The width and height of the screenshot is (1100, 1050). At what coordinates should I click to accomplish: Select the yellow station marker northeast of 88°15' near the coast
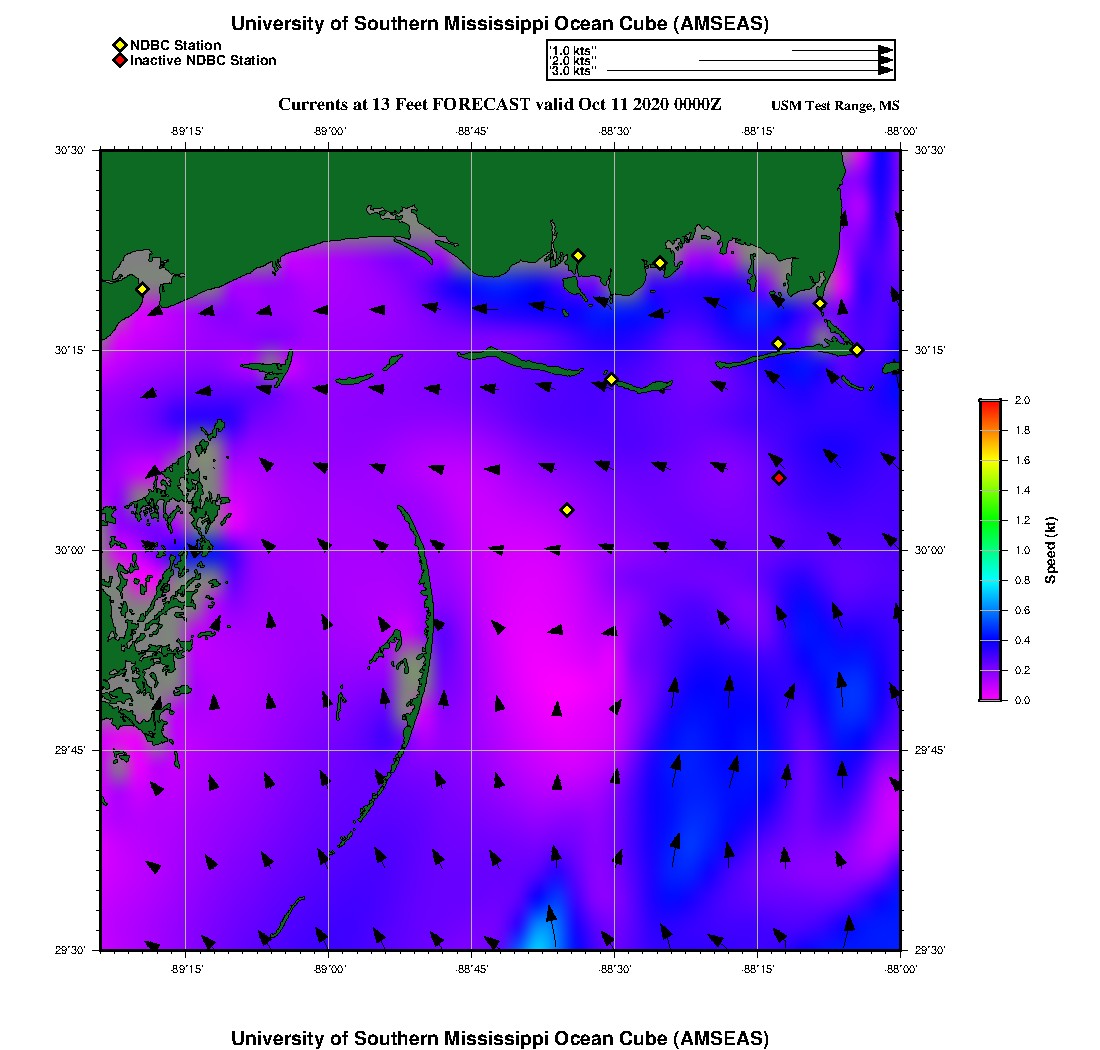[x=820, y=304]
